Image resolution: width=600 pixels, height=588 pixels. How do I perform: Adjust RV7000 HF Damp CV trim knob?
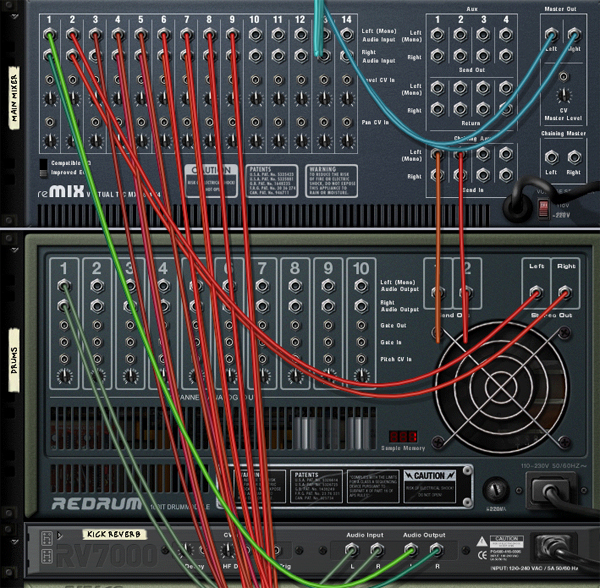click(x=228, y=551)
